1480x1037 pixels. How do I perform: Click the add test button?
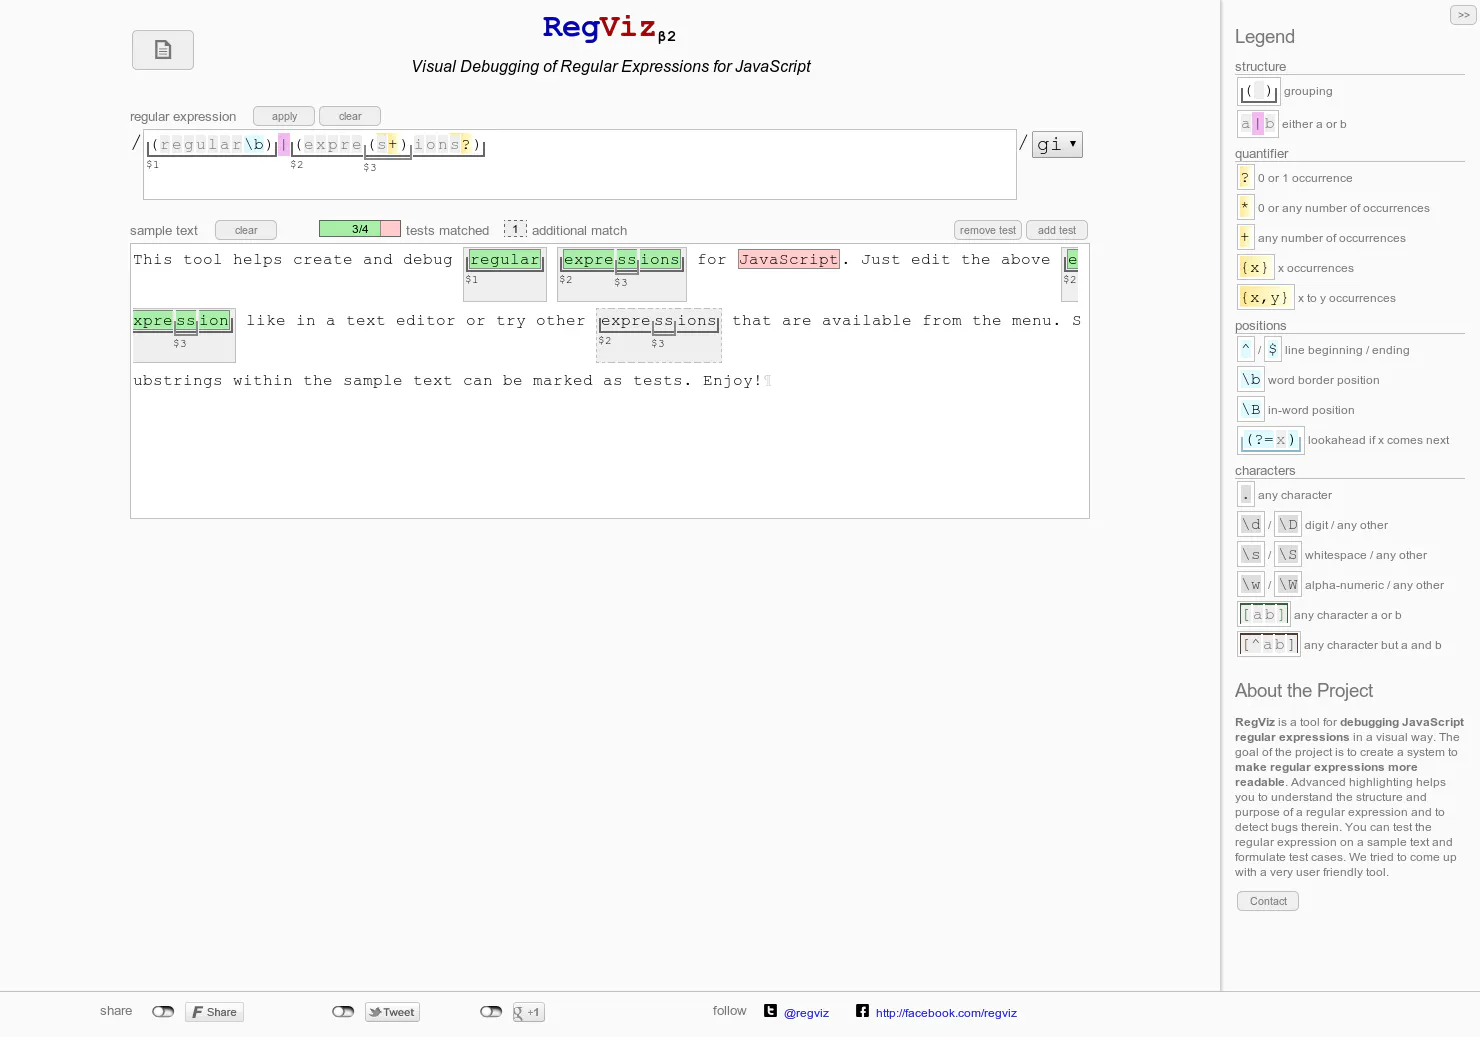click(1056, 230)
